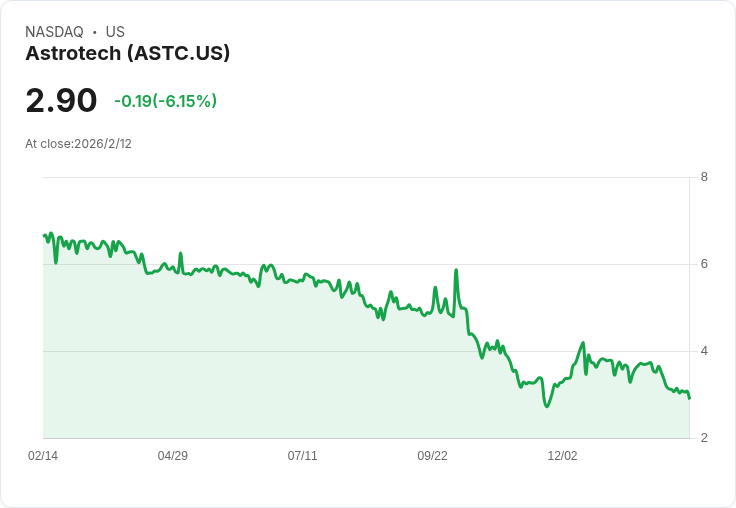Click the 2.90 closing price
Viewport: 736px width, 508px height.
[x=61, y=101]
